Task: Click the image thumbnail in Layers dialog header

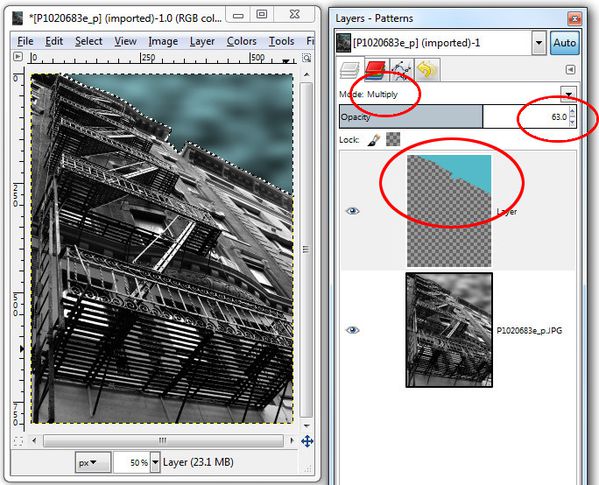Action: point(343,43)
